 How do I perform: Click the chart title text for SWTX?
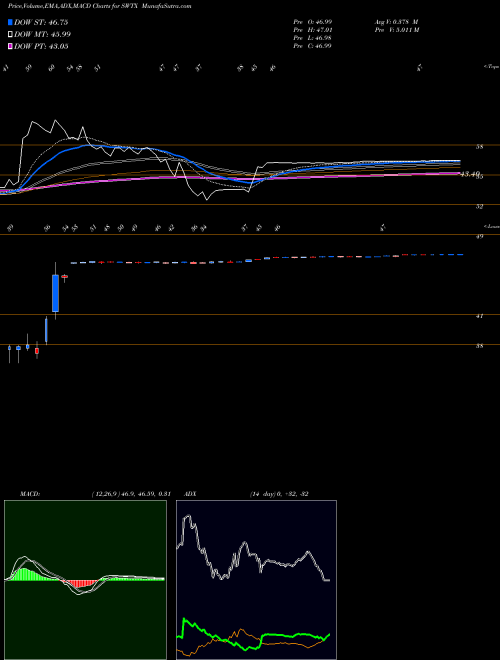point(100,6)
